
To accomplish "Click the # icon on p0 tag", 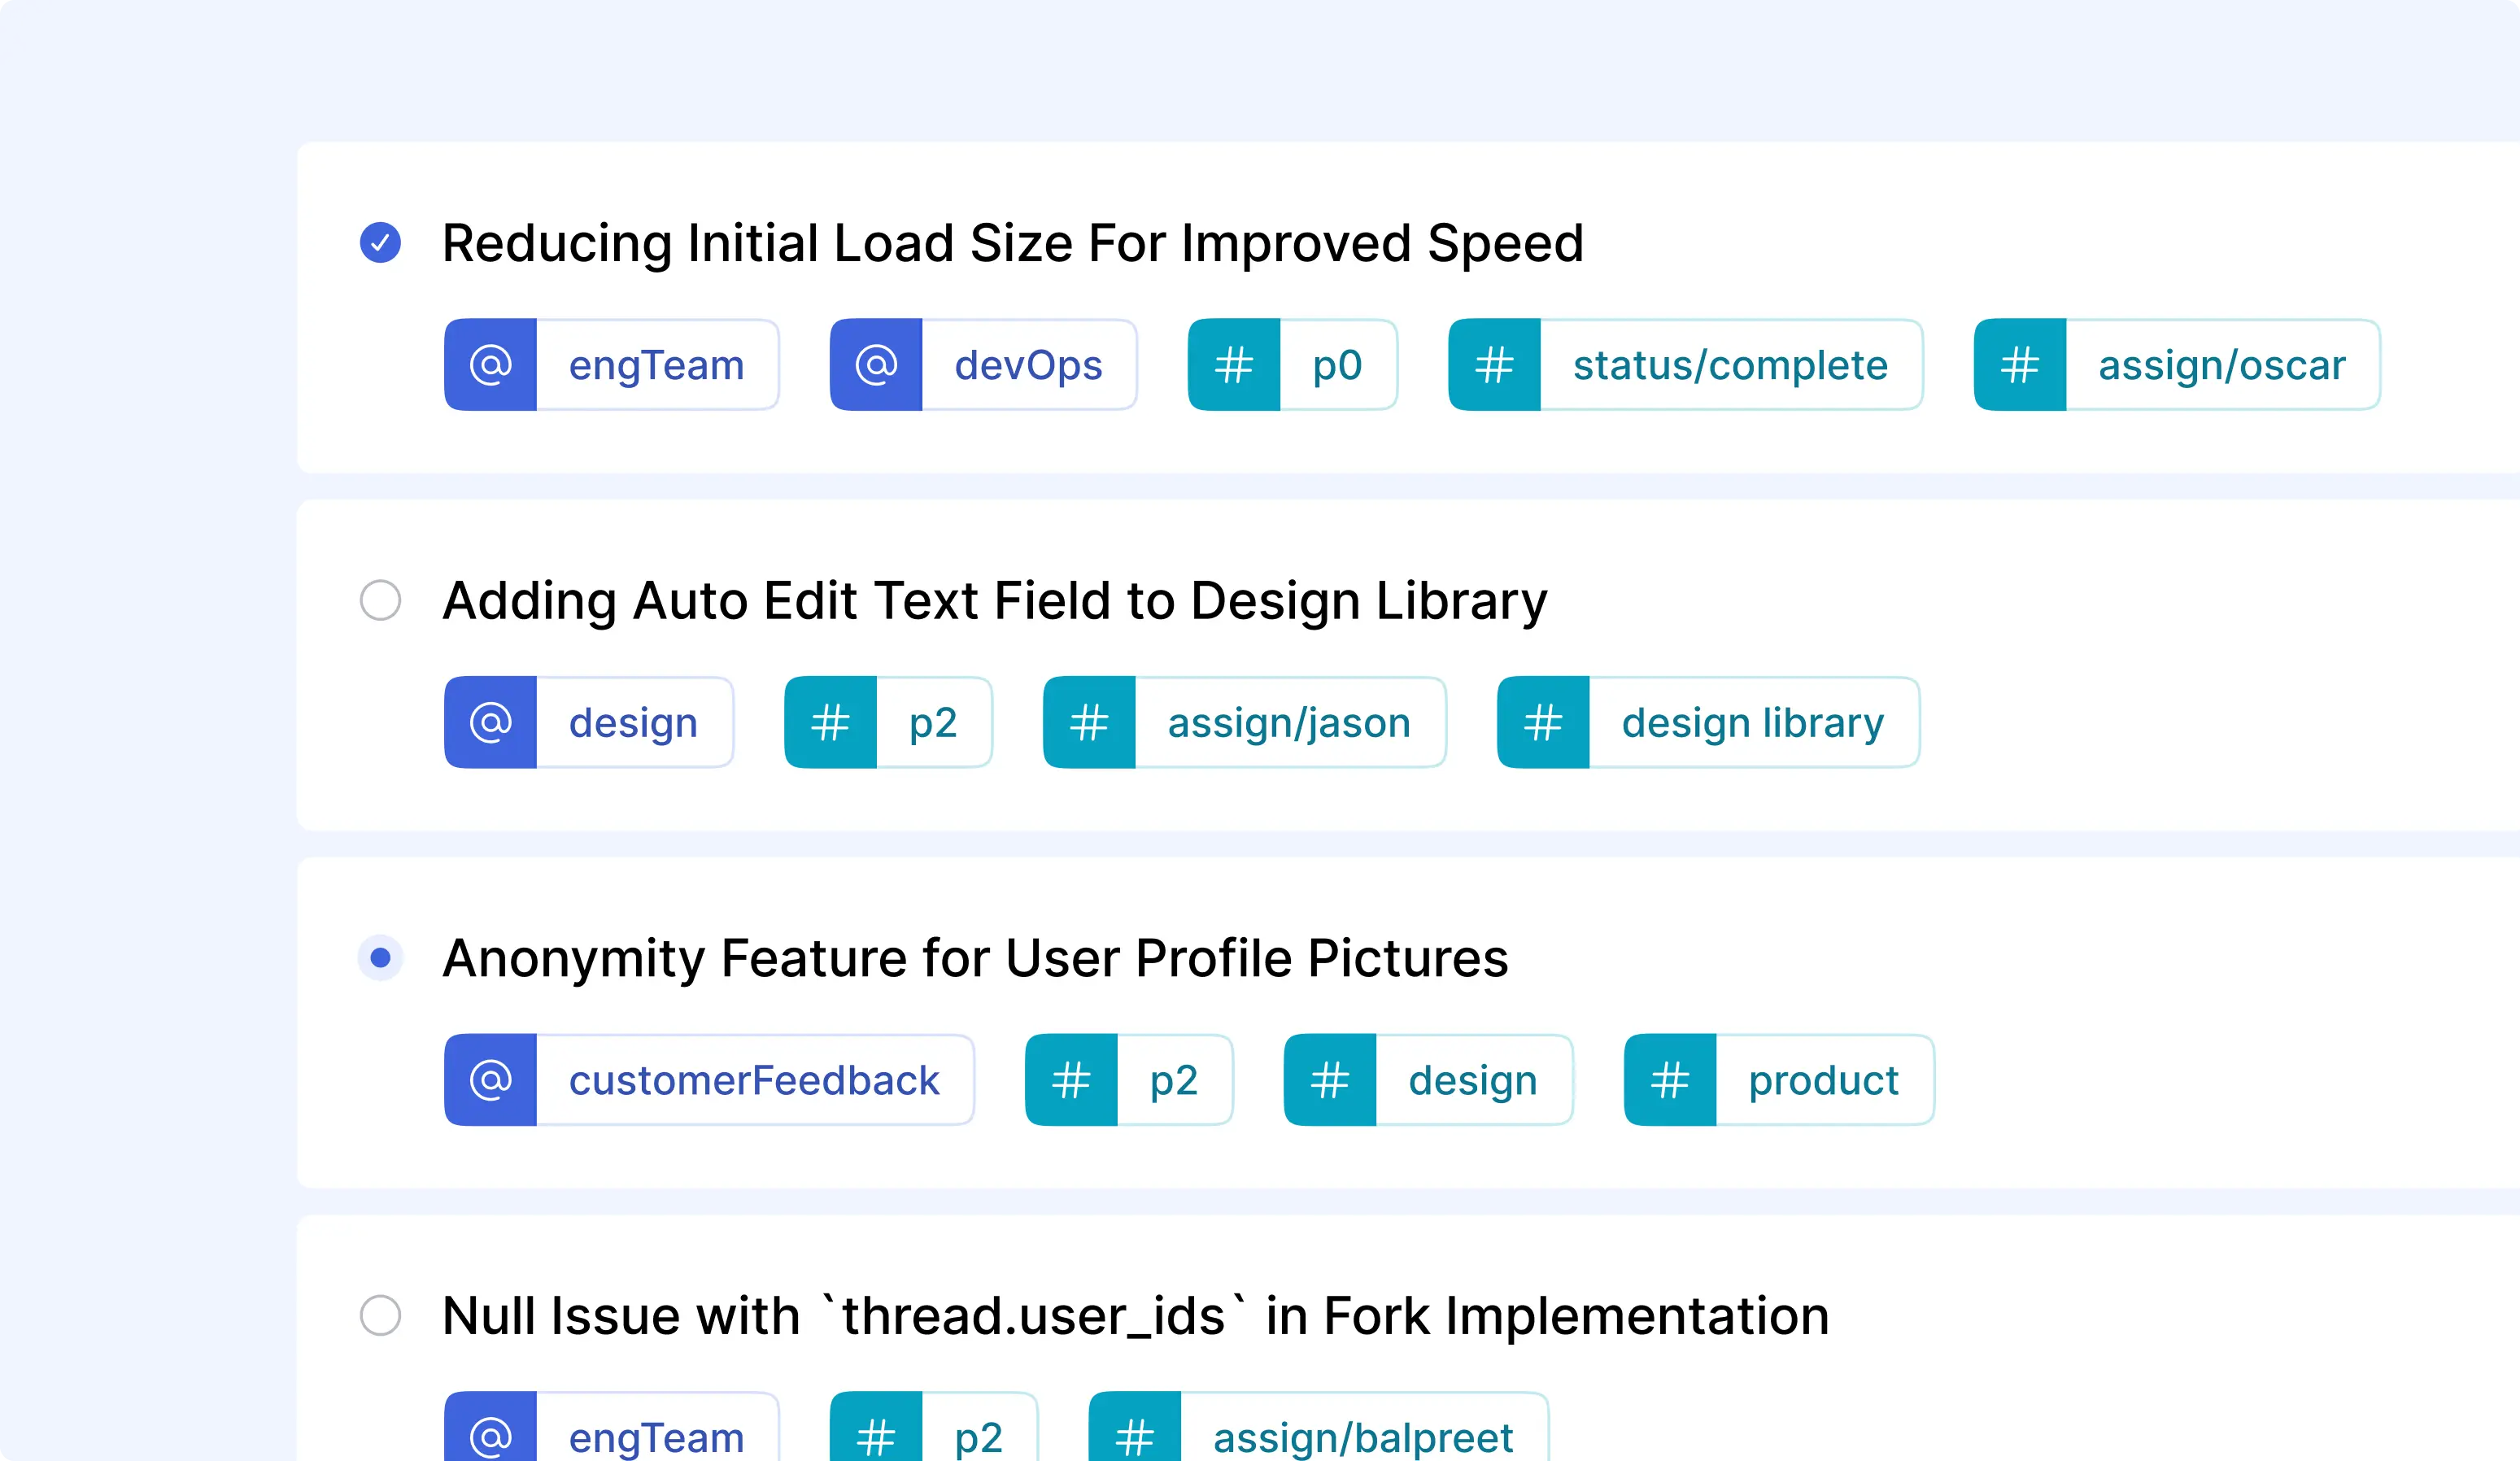I will (x=1235, y=364).
